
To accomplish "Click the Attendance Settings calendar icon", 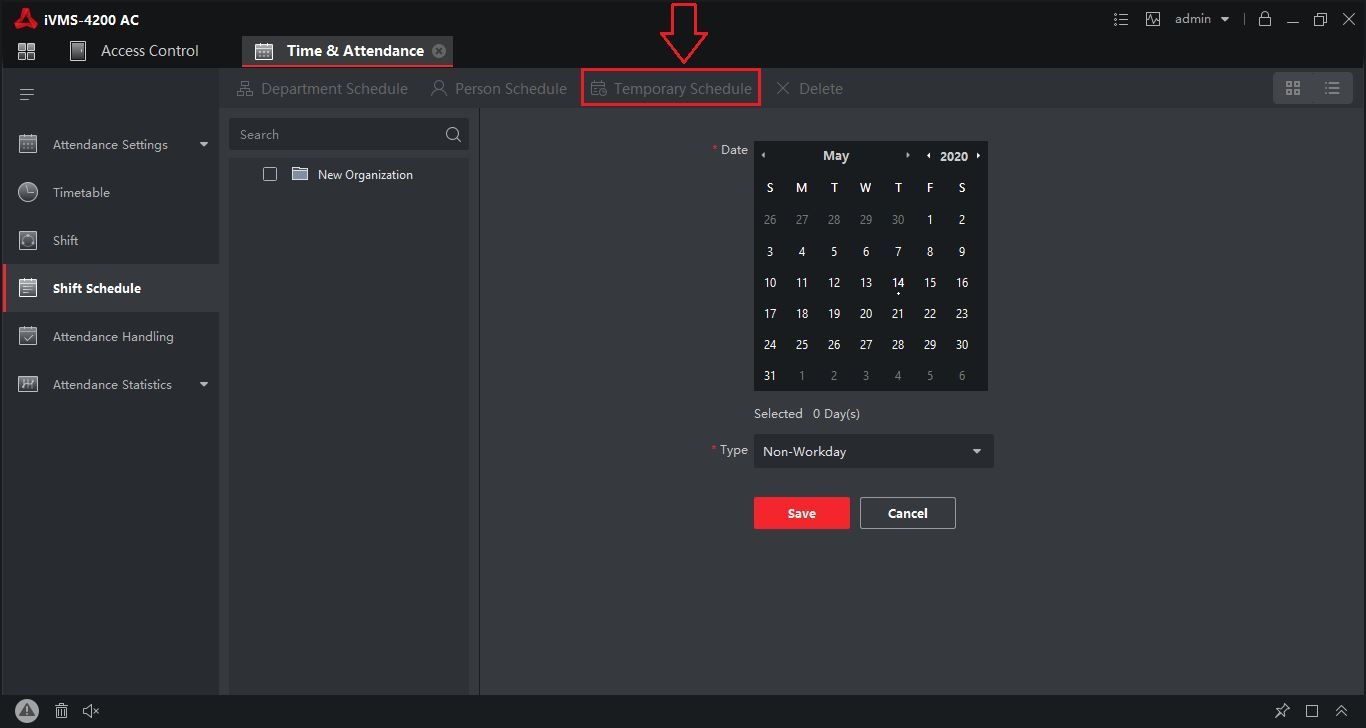I will (28, 145).
